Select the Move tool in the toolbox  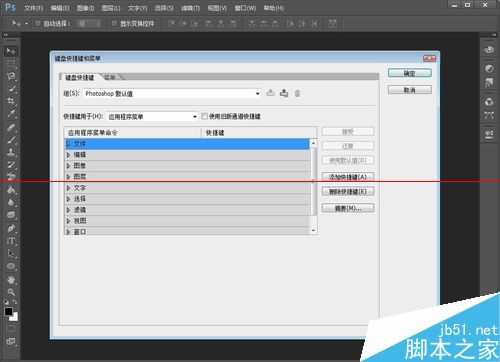[x=11, y=51]
